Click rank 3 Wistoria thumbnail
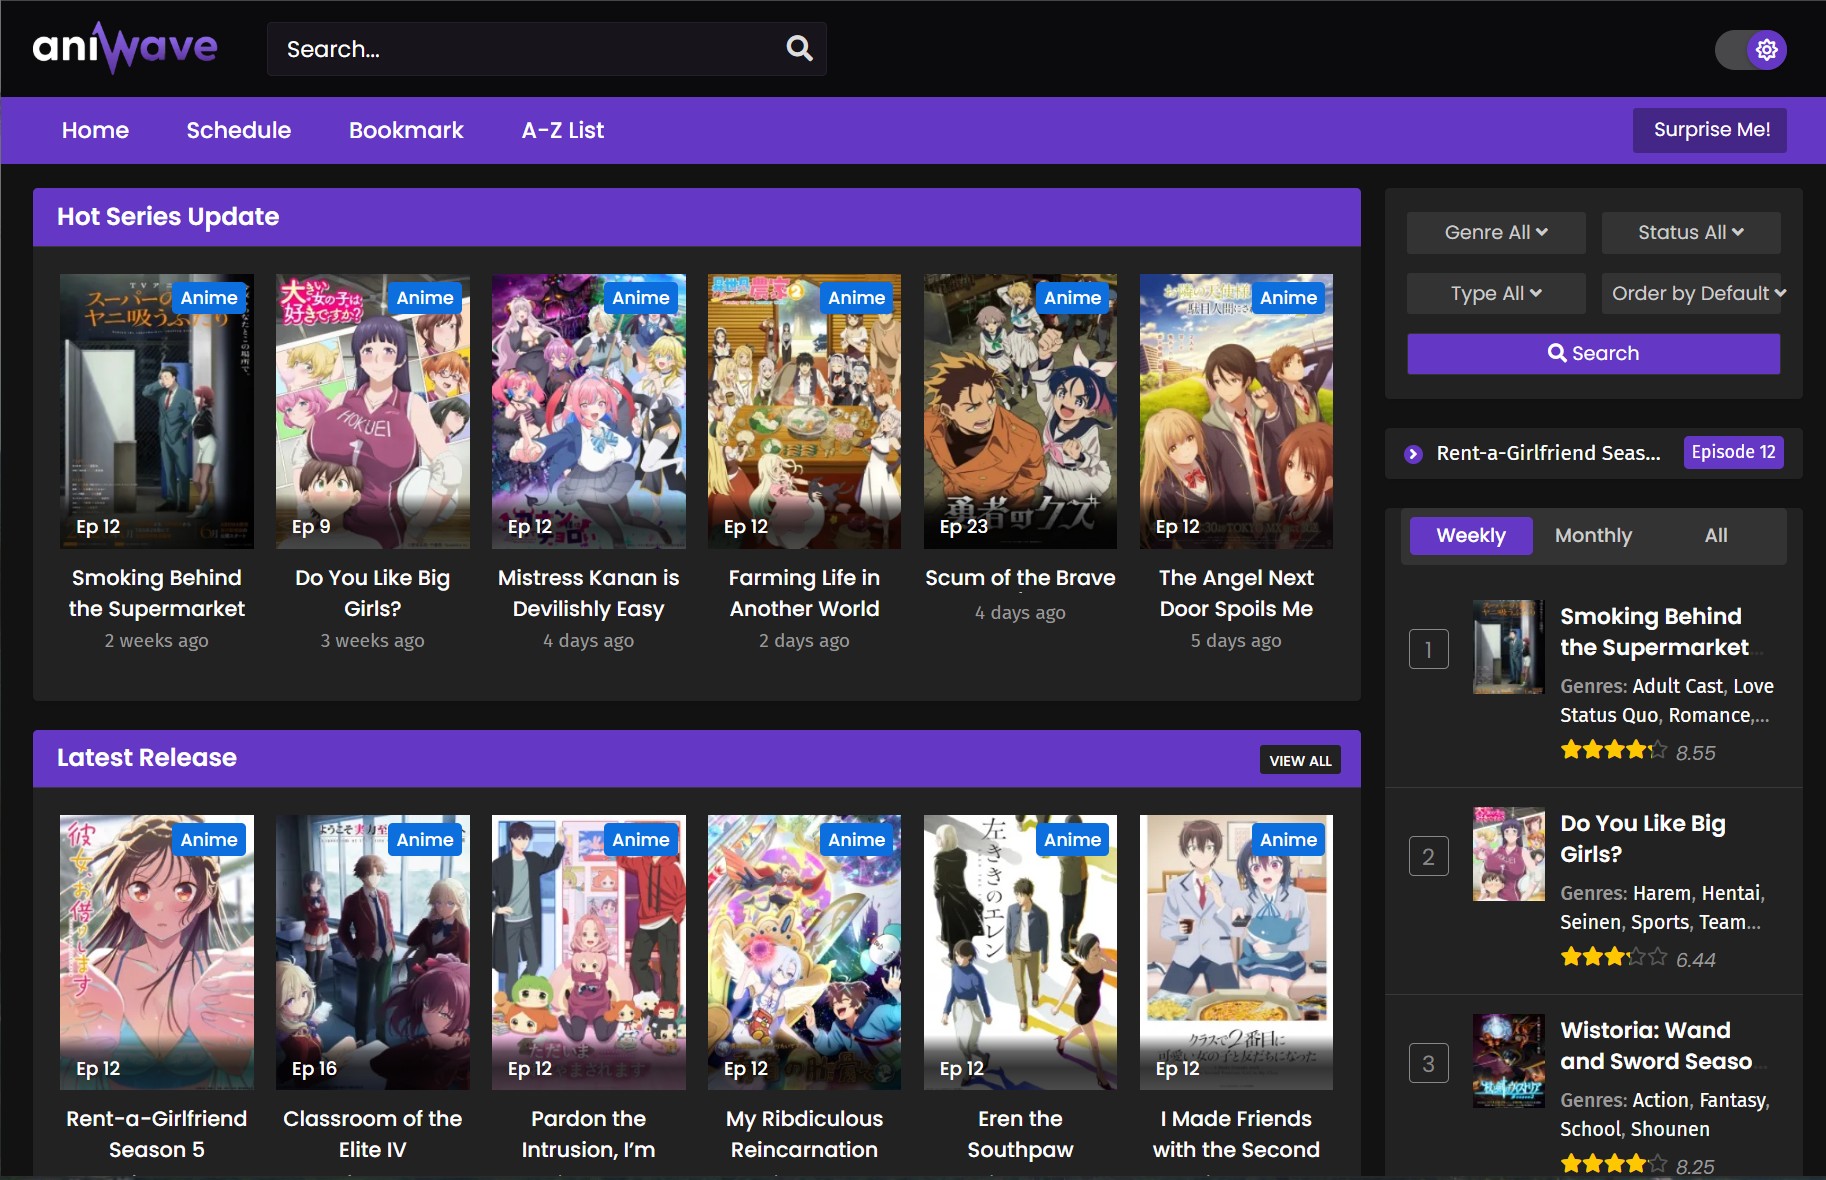 point(1509,1061)
